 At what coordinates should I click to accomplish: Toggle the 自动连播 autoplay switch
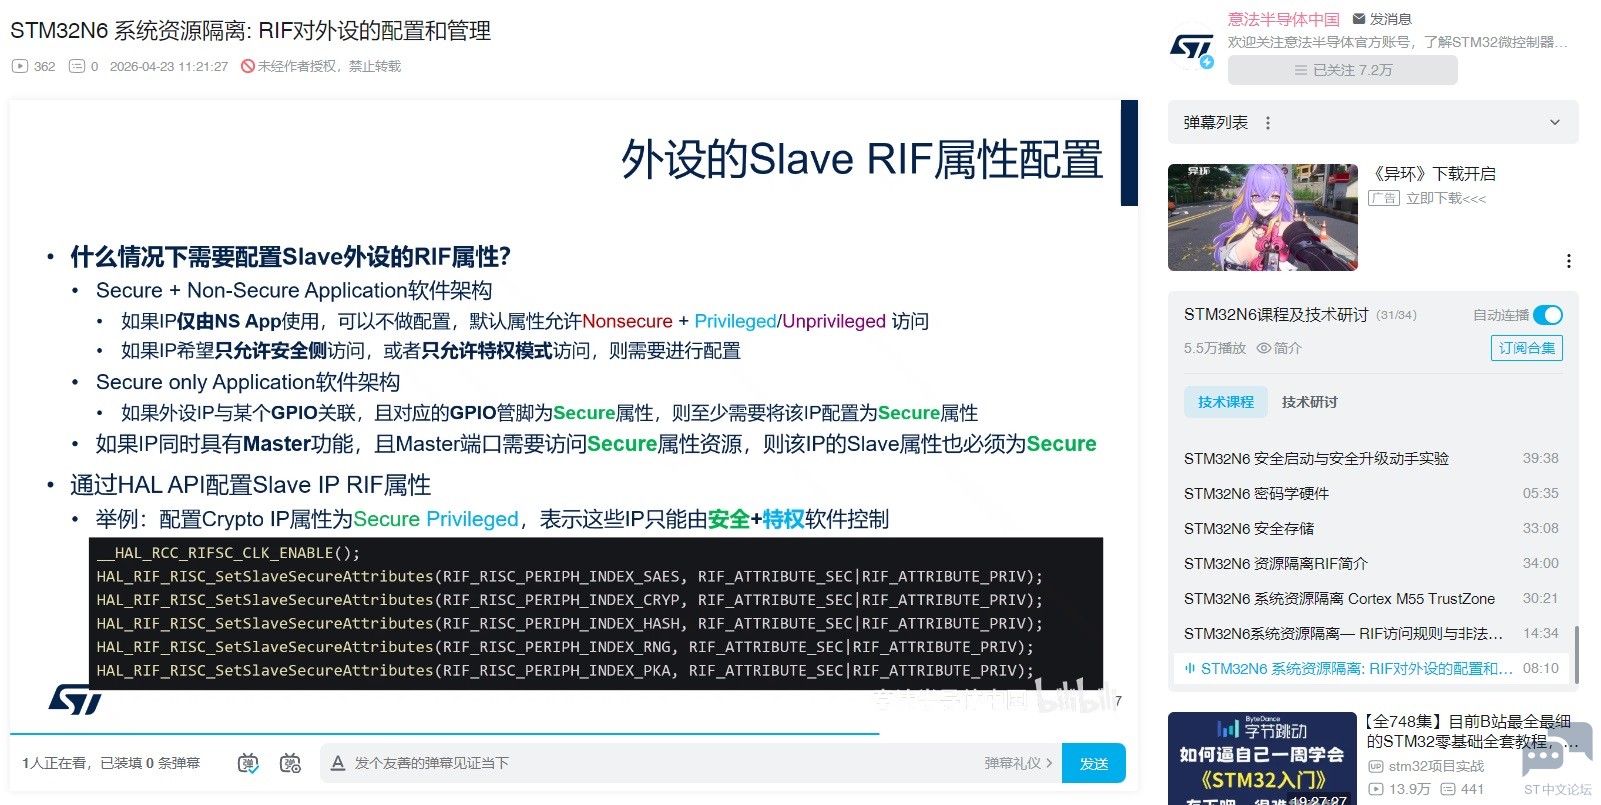coord(1548,315)
